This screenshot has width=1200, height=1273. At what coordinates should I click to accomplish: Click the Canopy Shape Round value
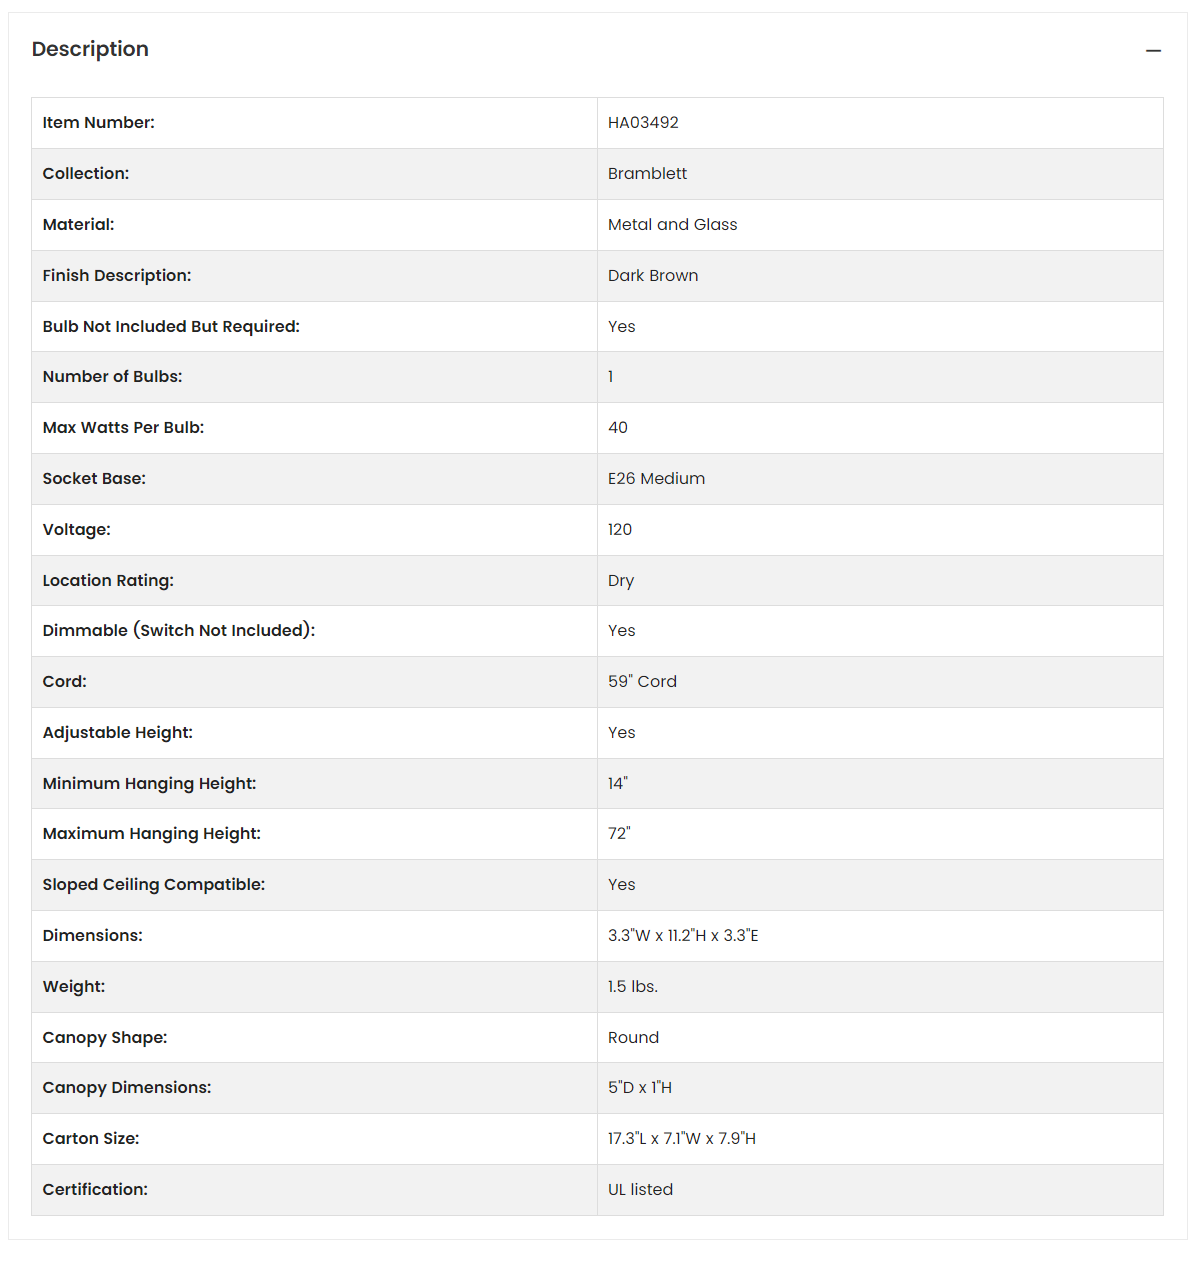633,1038
